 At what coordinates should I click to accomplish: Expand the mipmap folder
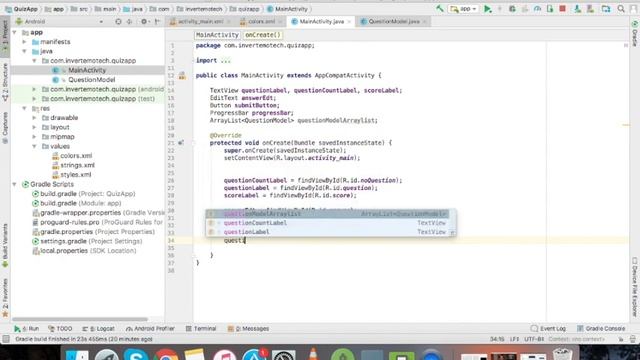pyautogui.click(x=34, y=136)
